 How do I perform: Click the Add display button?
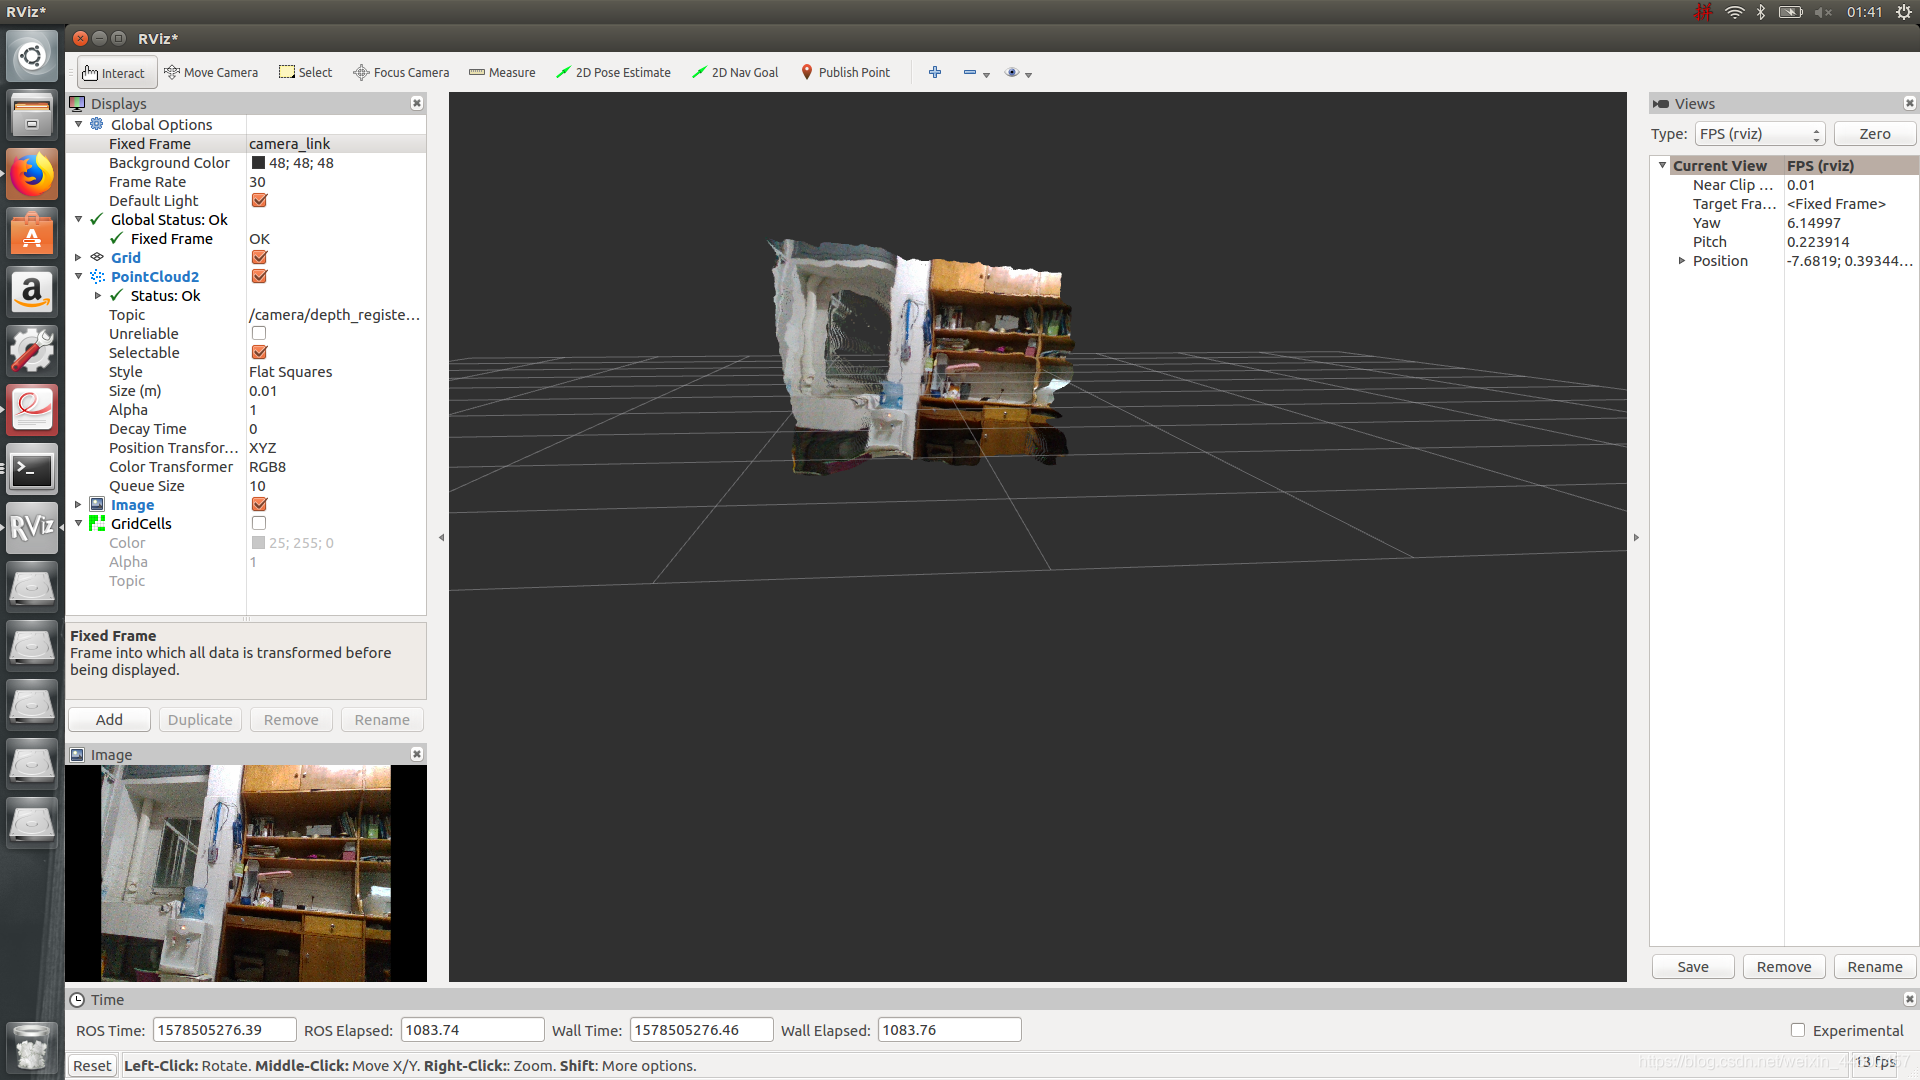109,720
